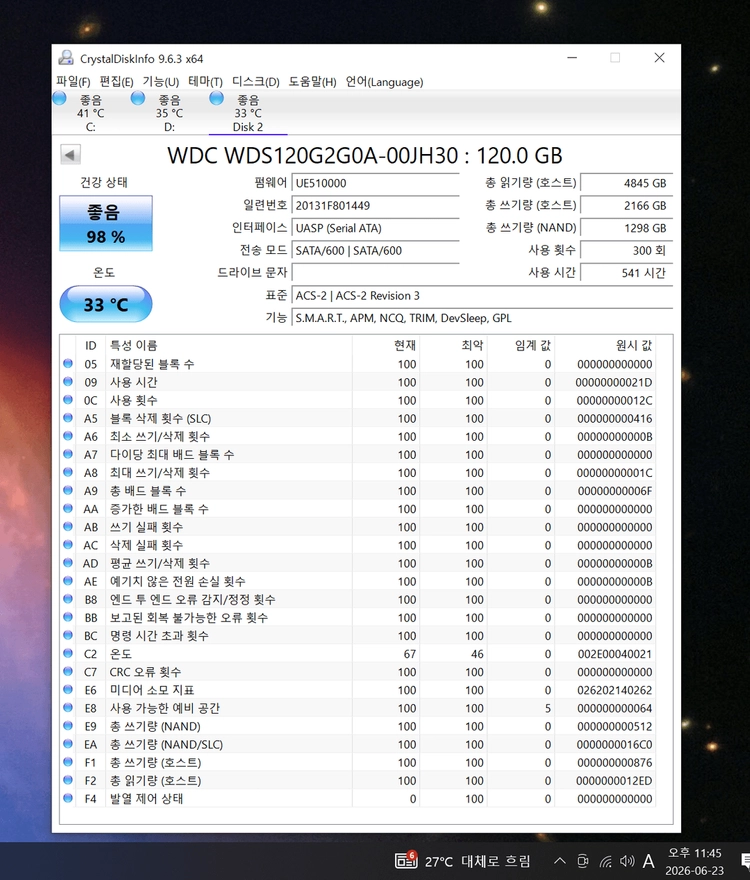Select the 예기치 않은 전원 손실 횟수 row
The height and width of the screenshot is (880, 750).
pyautogui.click(x=358, y=581)
